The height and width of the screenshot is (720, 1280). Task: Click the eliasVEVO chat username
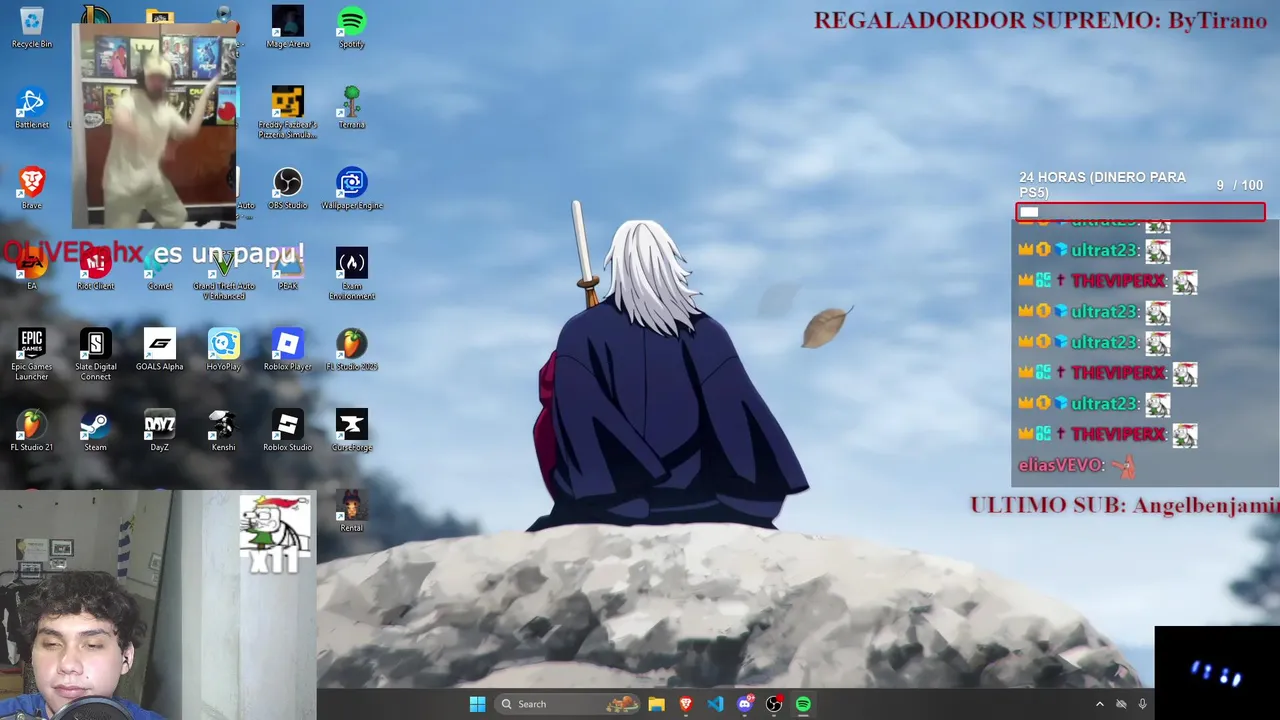click(x=1059, y=465)
